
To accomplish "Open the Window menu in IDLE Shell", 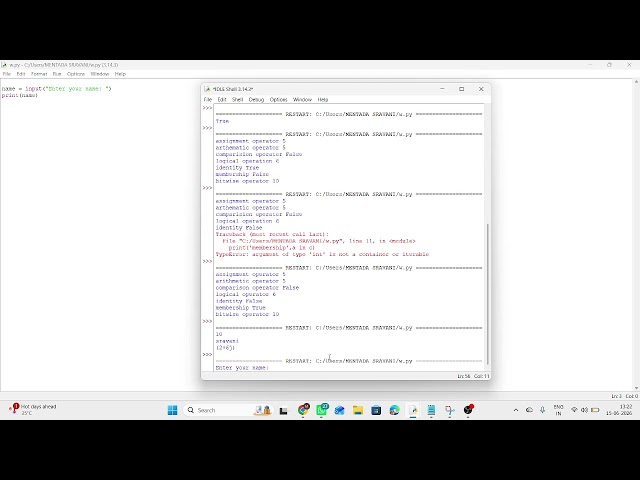I will click(302, 100).
